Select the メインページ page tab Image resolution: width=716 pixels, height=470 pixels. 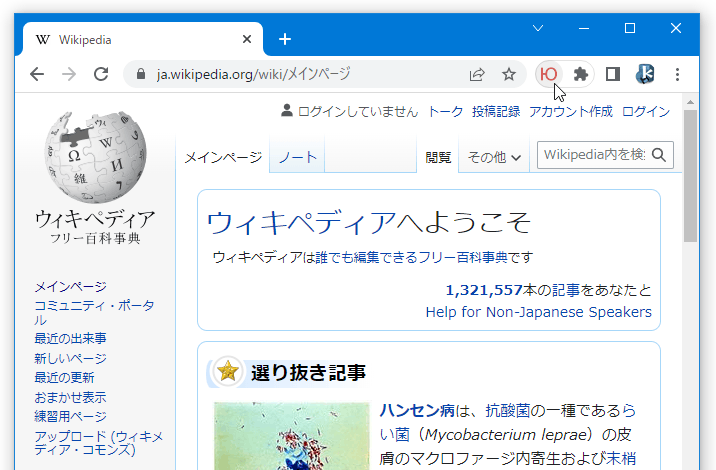pos(223,158)
